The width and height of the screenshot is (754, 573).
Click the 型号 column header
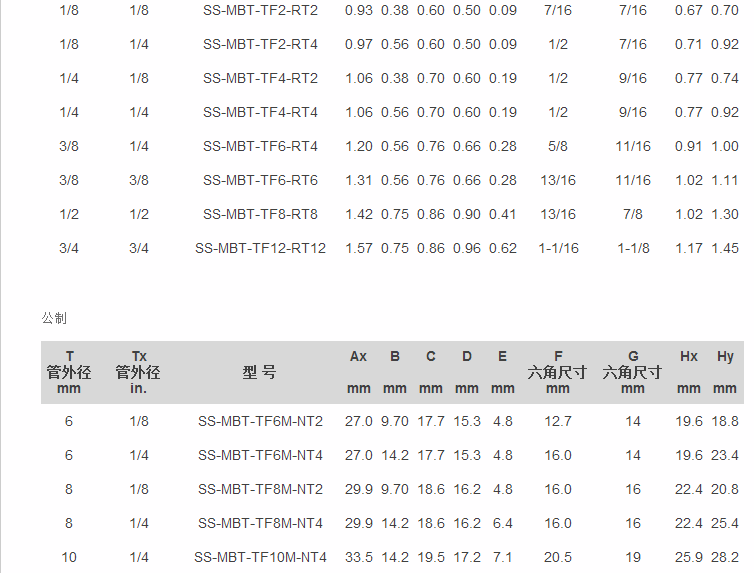[260, 372]
